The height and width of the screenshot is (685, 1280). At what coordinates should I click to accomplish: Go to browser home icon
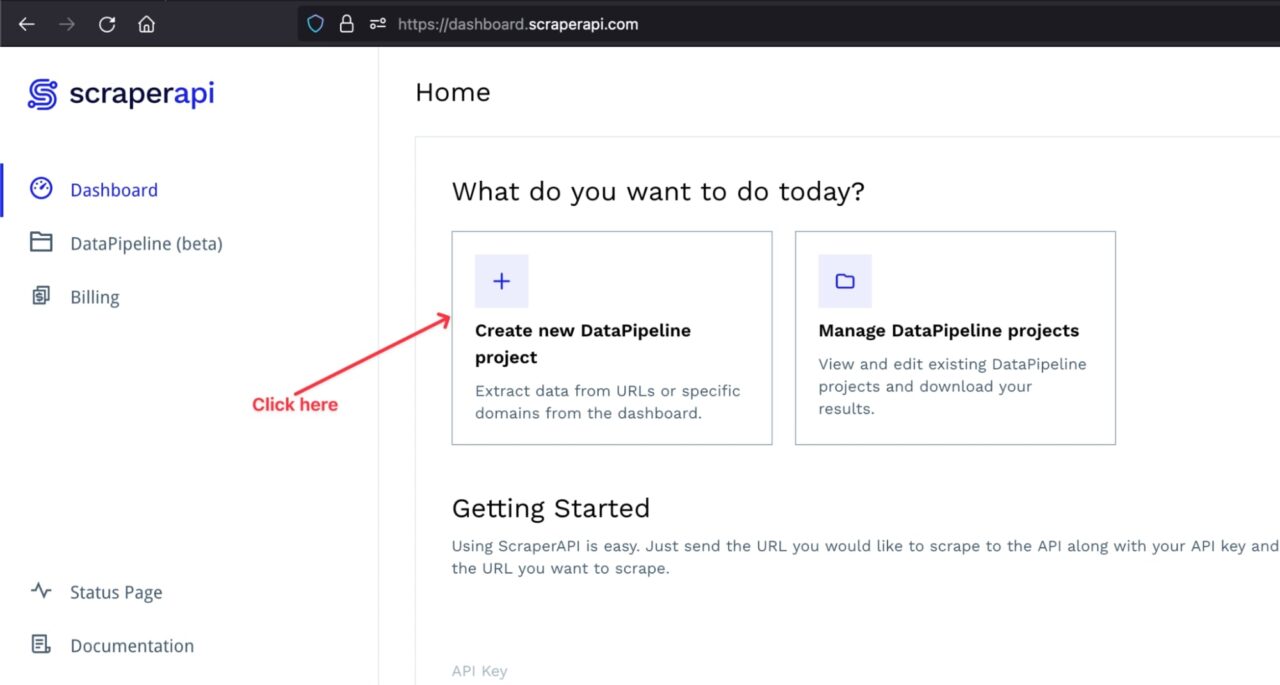click(x=147, y=24)
